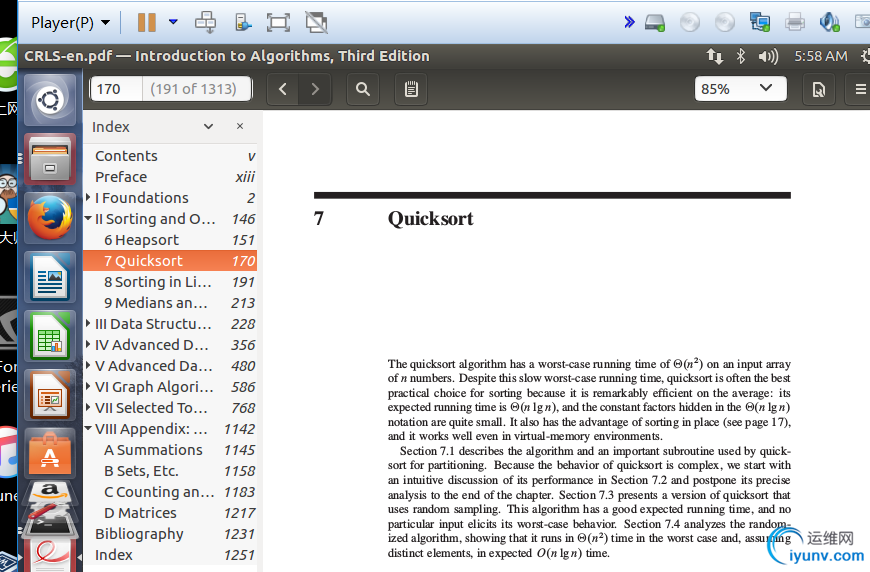Expand I Foundations section
This screenshot has height=572, width=870.
[88, 198]
